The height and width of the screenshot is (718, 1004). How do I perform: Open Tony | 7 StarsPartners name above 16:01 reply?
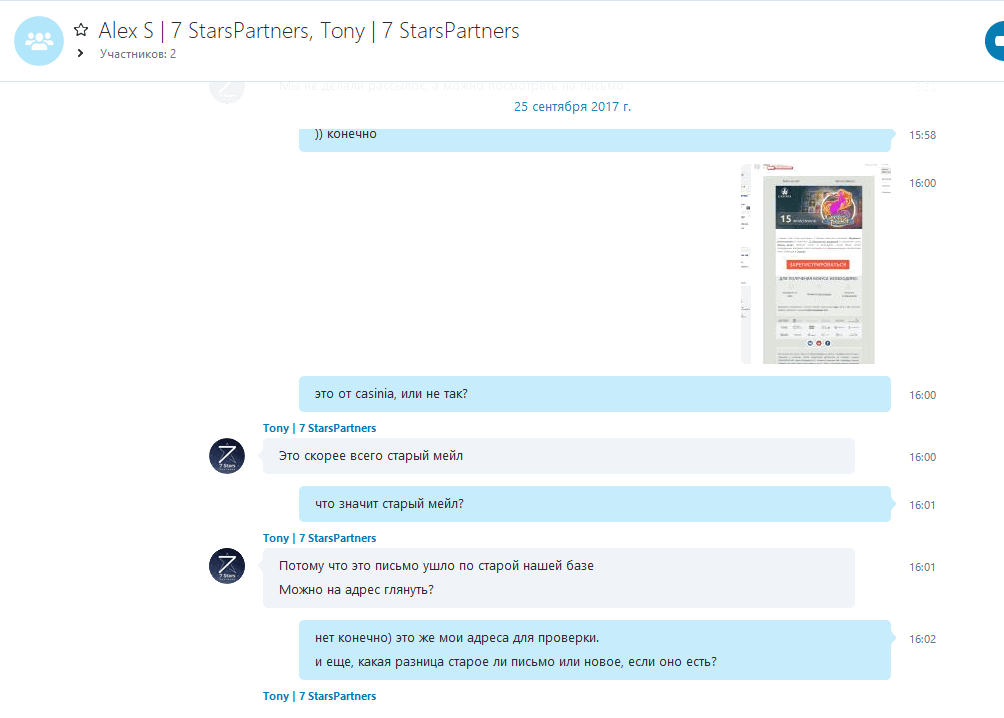pos(320,538)
